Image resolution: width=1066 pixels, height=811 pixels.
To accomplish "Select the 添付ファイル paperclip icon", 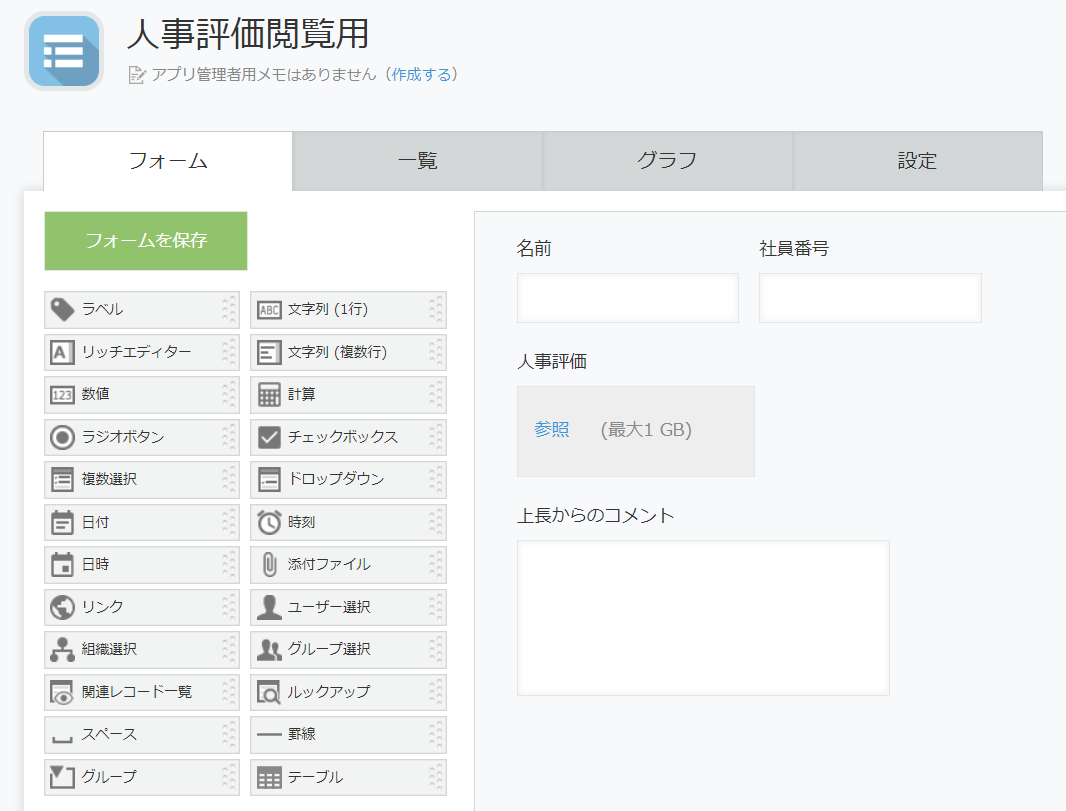I will [269, 564].
